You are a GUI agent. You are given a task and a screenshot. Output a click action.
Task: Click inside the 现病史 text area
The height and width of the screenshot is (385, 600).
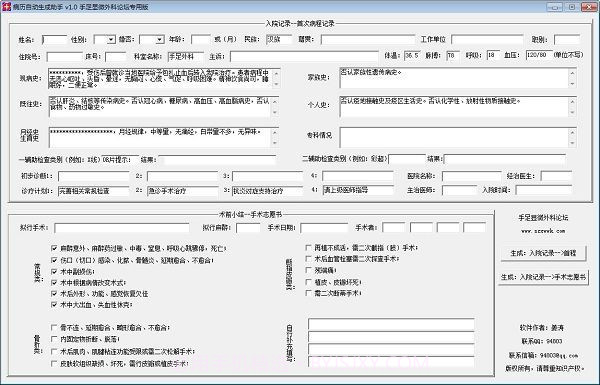(x=160, y=78)
